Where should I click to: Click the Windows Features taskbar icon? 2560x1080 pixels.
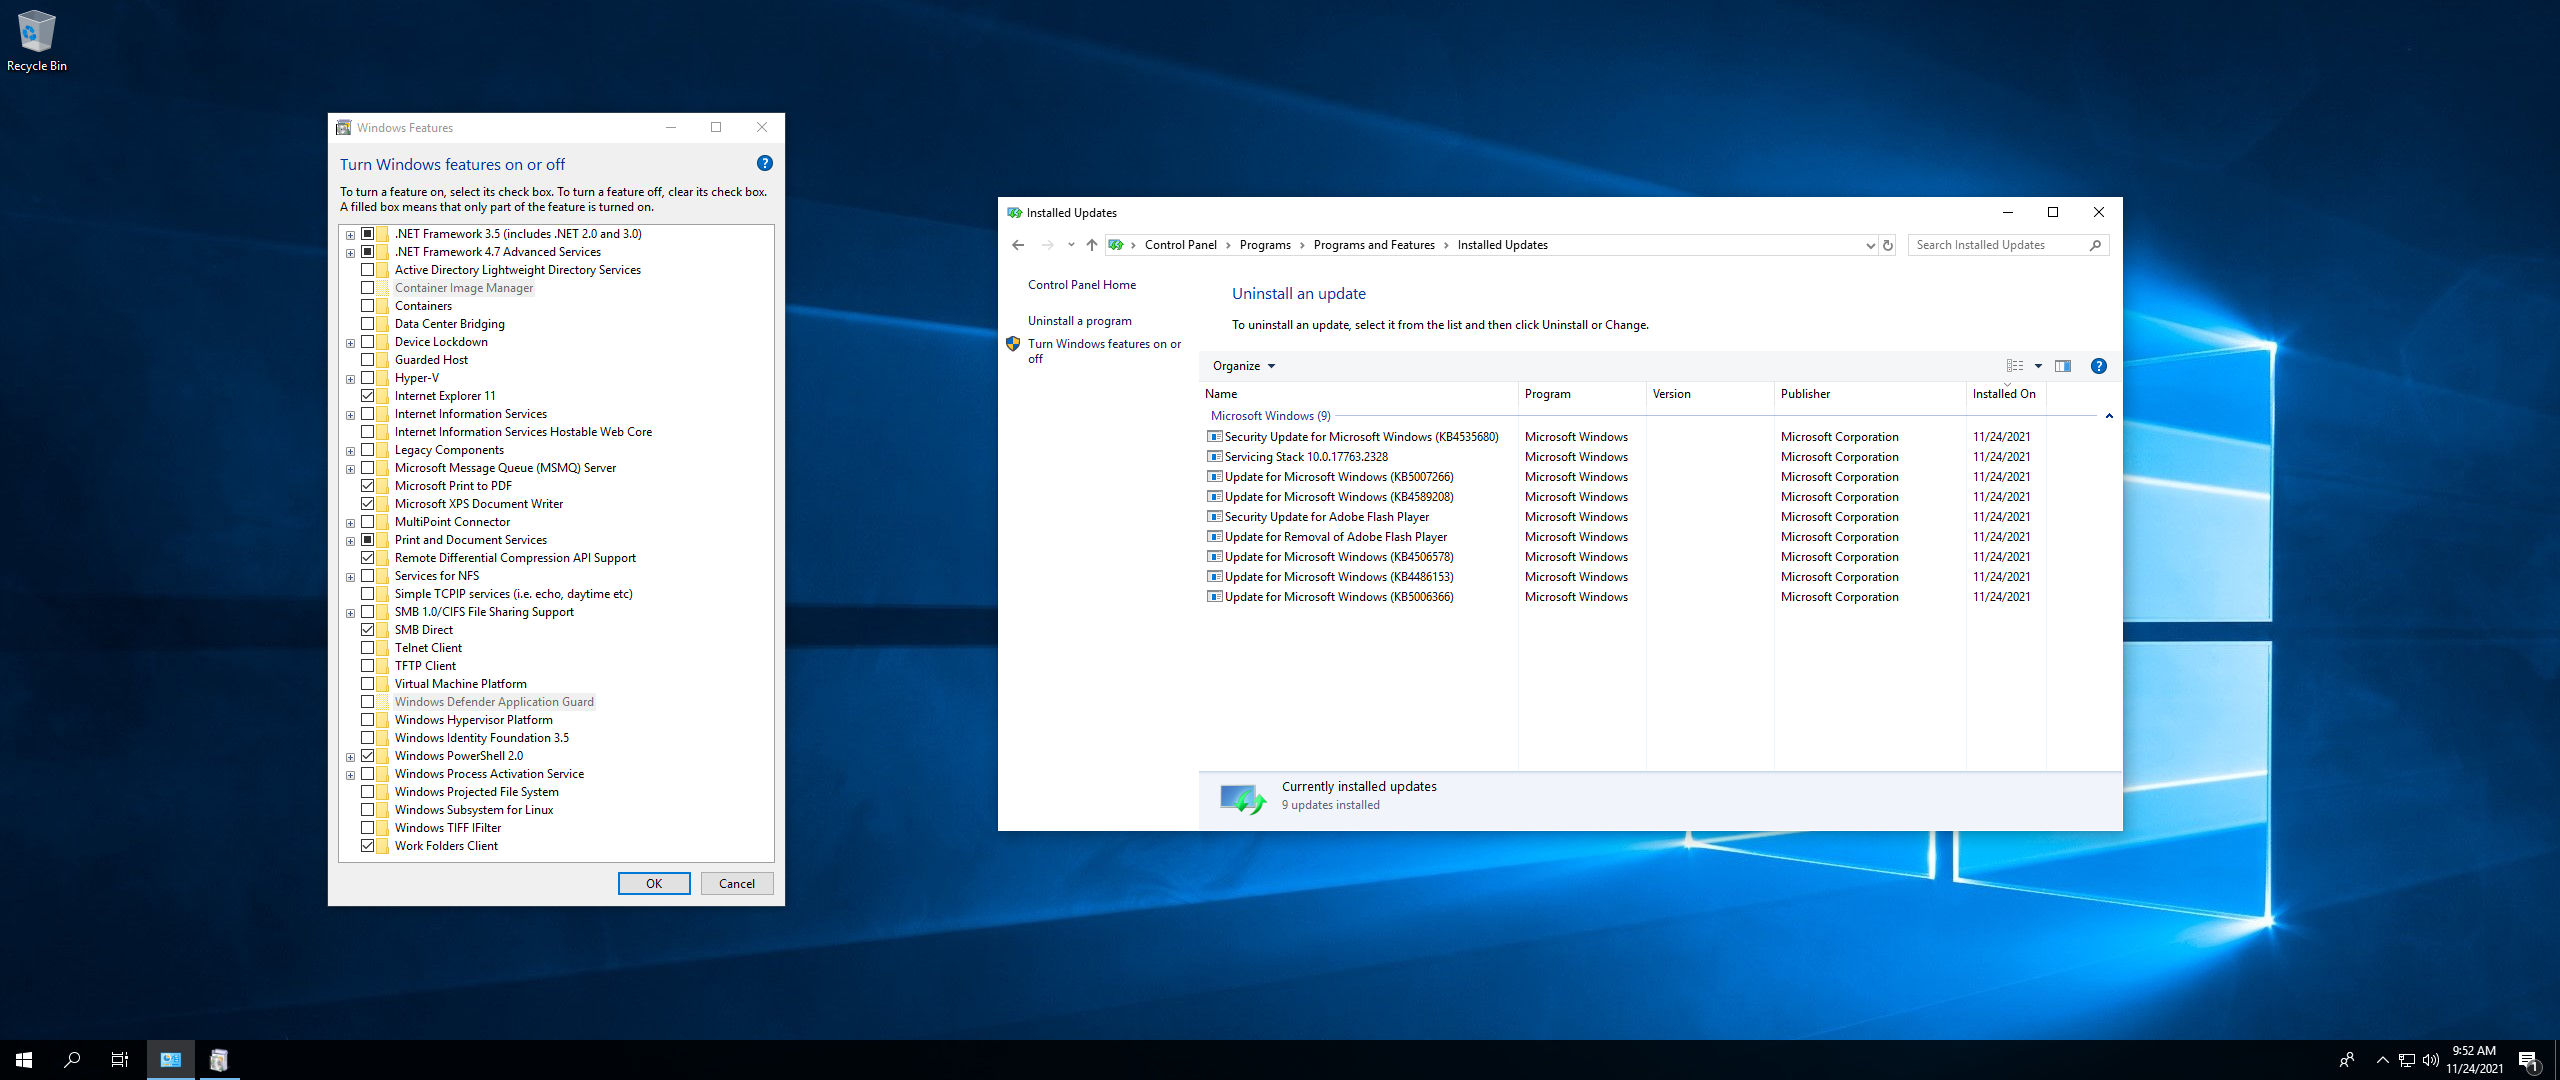[219, 1060]
